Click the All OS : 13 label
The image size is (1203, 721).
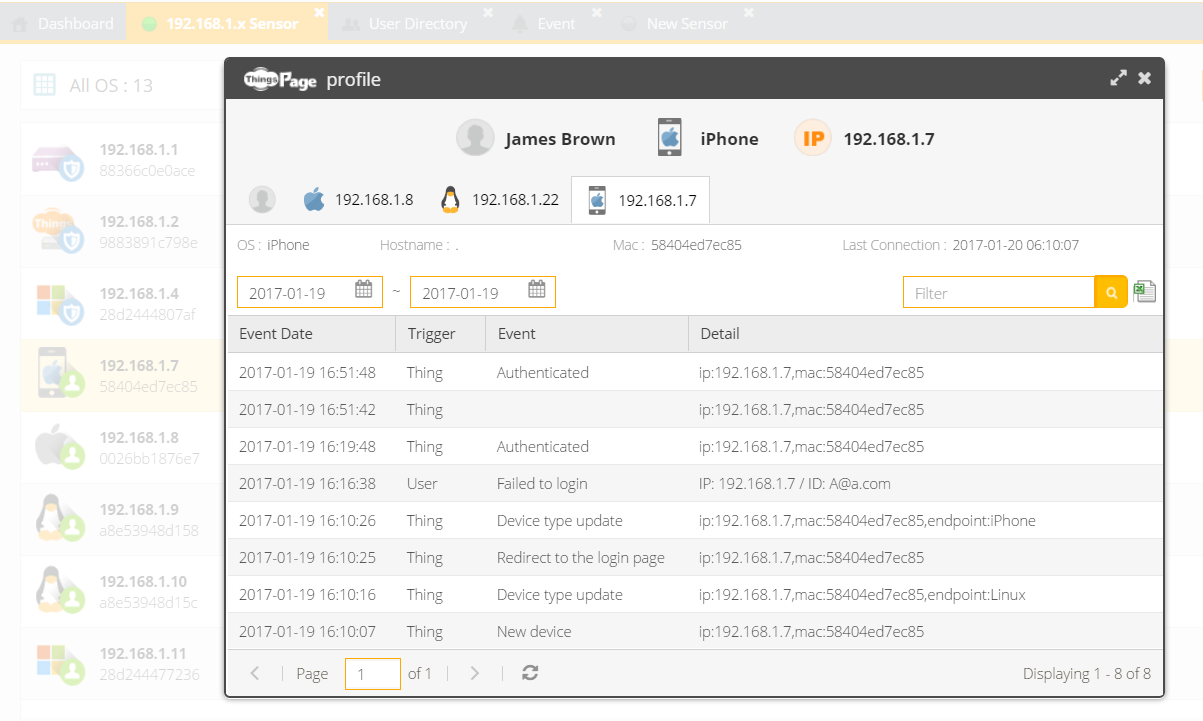click(111, 86)
